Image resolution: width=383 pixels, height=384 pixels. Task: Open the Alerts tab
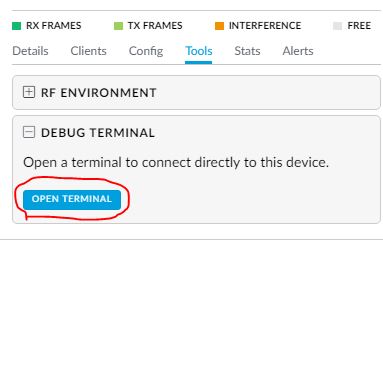(x=298, y=51)
